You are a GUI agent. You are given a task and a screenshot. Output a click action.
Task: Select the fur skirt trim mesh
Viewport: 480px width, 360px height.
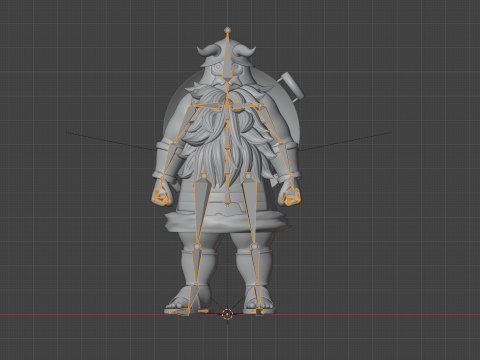pos(227,222)
